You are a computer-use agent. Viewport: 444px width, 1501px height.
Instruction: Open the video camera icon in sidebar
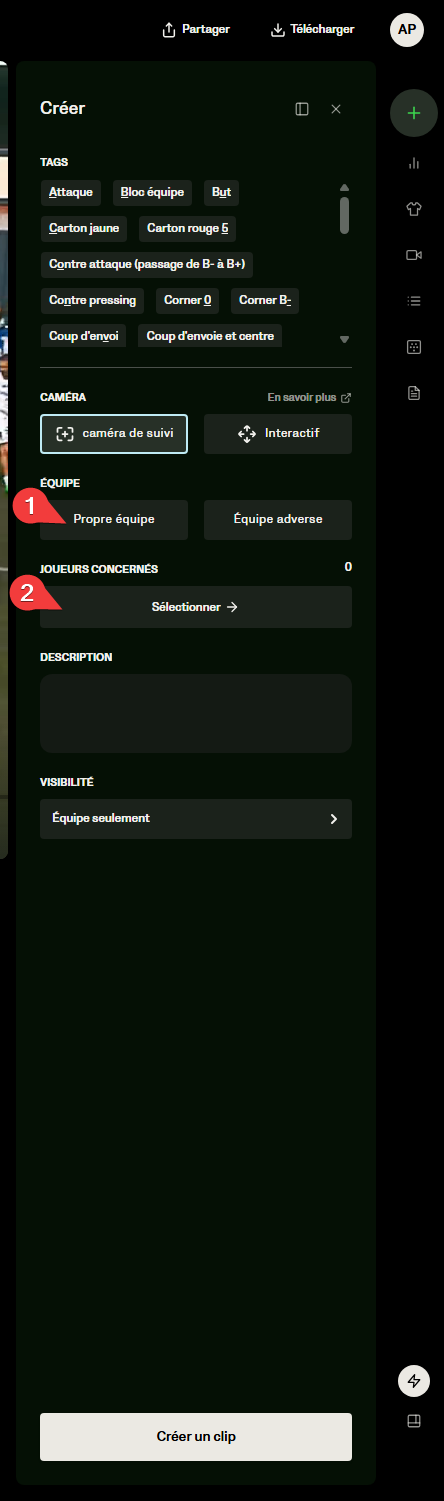pos(414,255)
